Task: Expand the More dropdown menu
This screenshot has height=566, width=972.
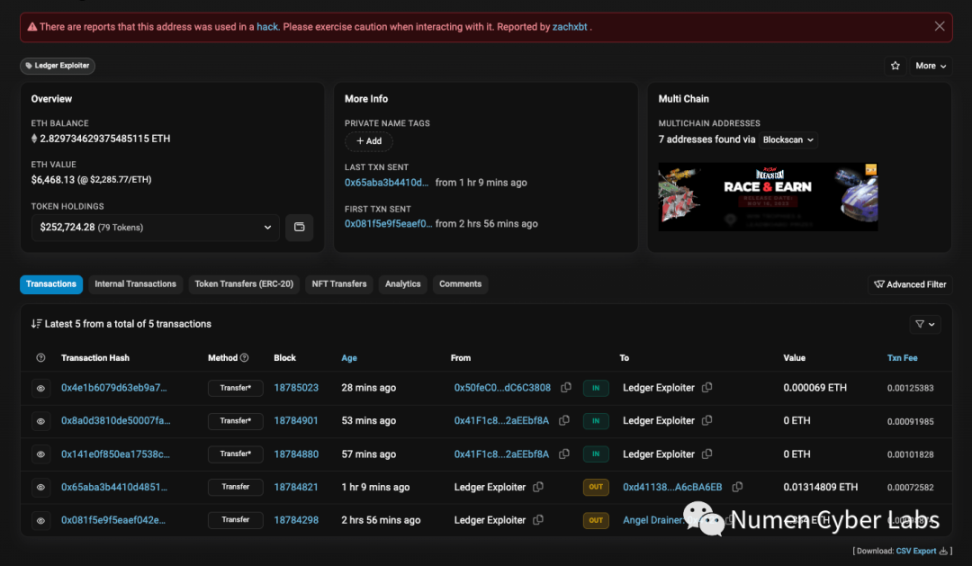Action: pos(930,66)
